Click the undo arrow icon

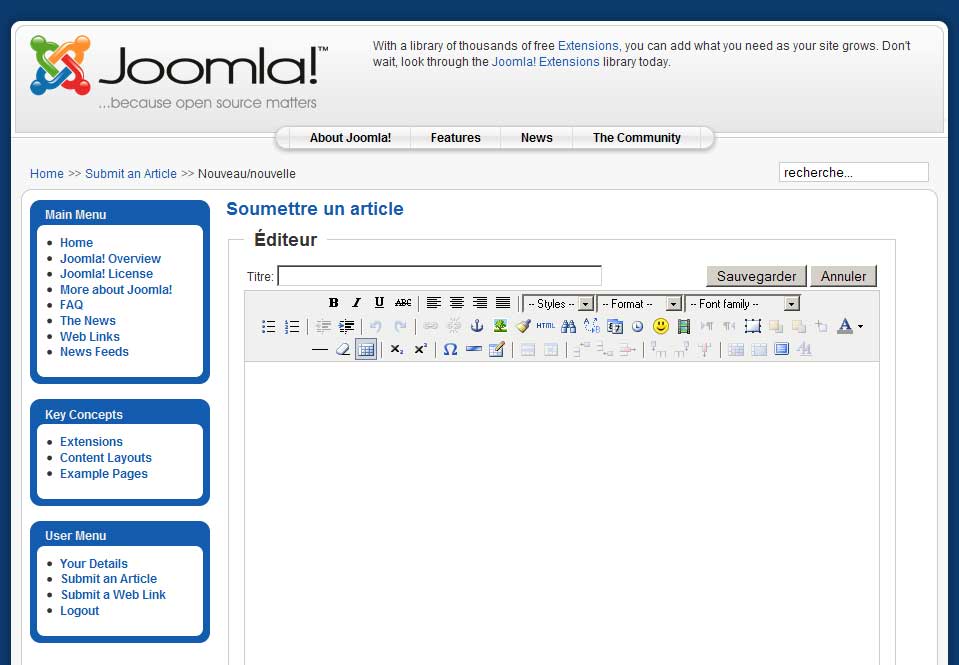376,326
